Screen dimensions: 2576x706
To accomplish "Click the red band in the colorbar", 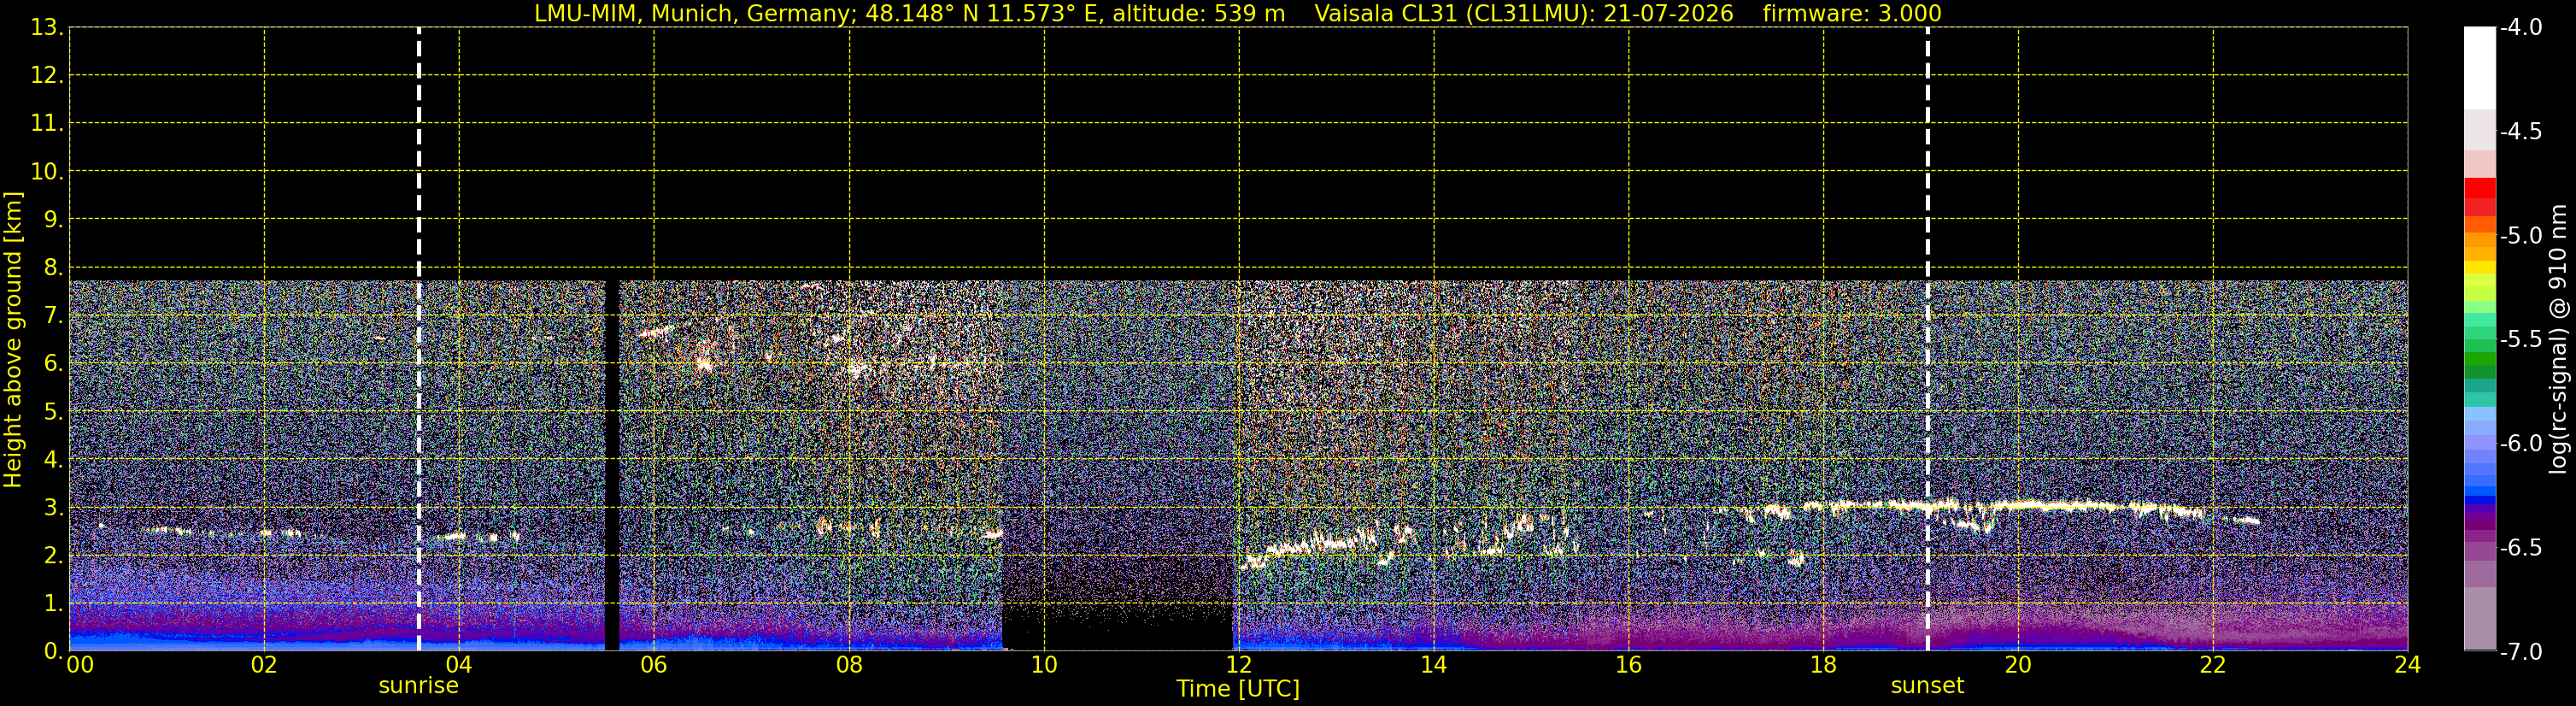I will coord(2480,196).
